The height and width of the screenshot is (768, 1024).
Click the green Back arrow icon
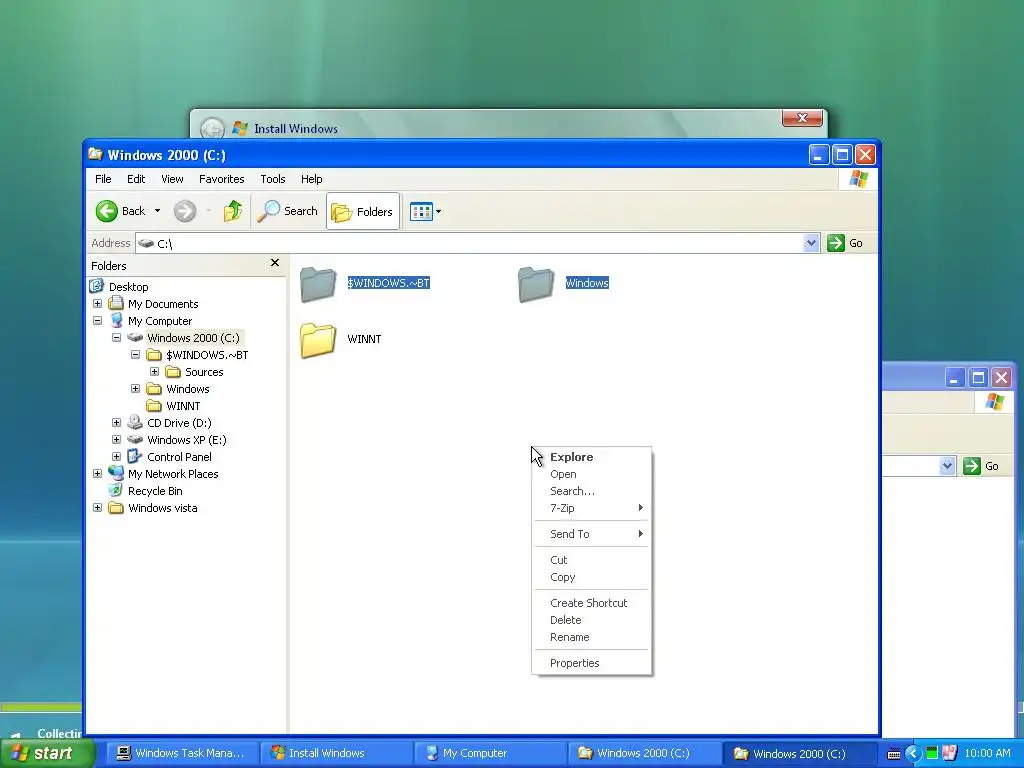(106, 211)
